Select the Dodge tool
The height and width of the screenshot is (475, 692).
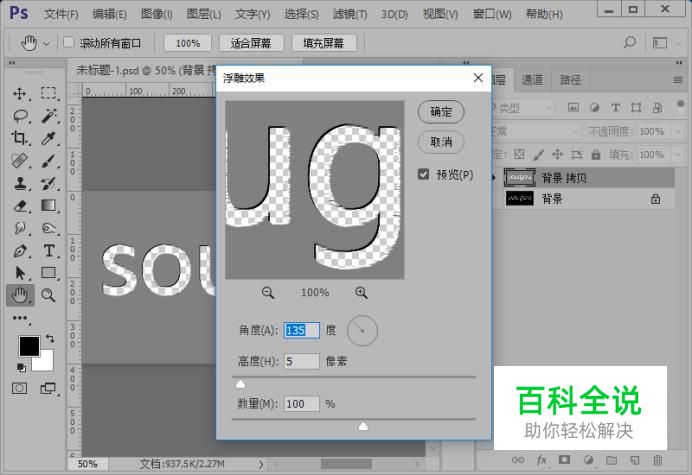[49, 228]
